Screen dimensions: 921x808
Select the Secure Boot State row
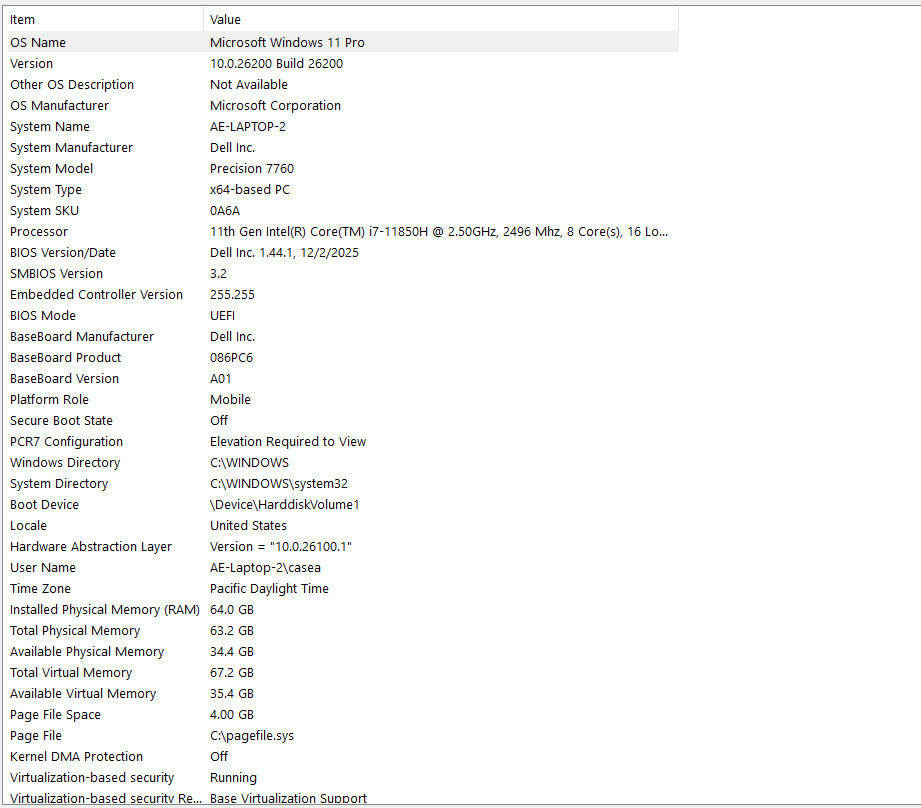[341, 421]
